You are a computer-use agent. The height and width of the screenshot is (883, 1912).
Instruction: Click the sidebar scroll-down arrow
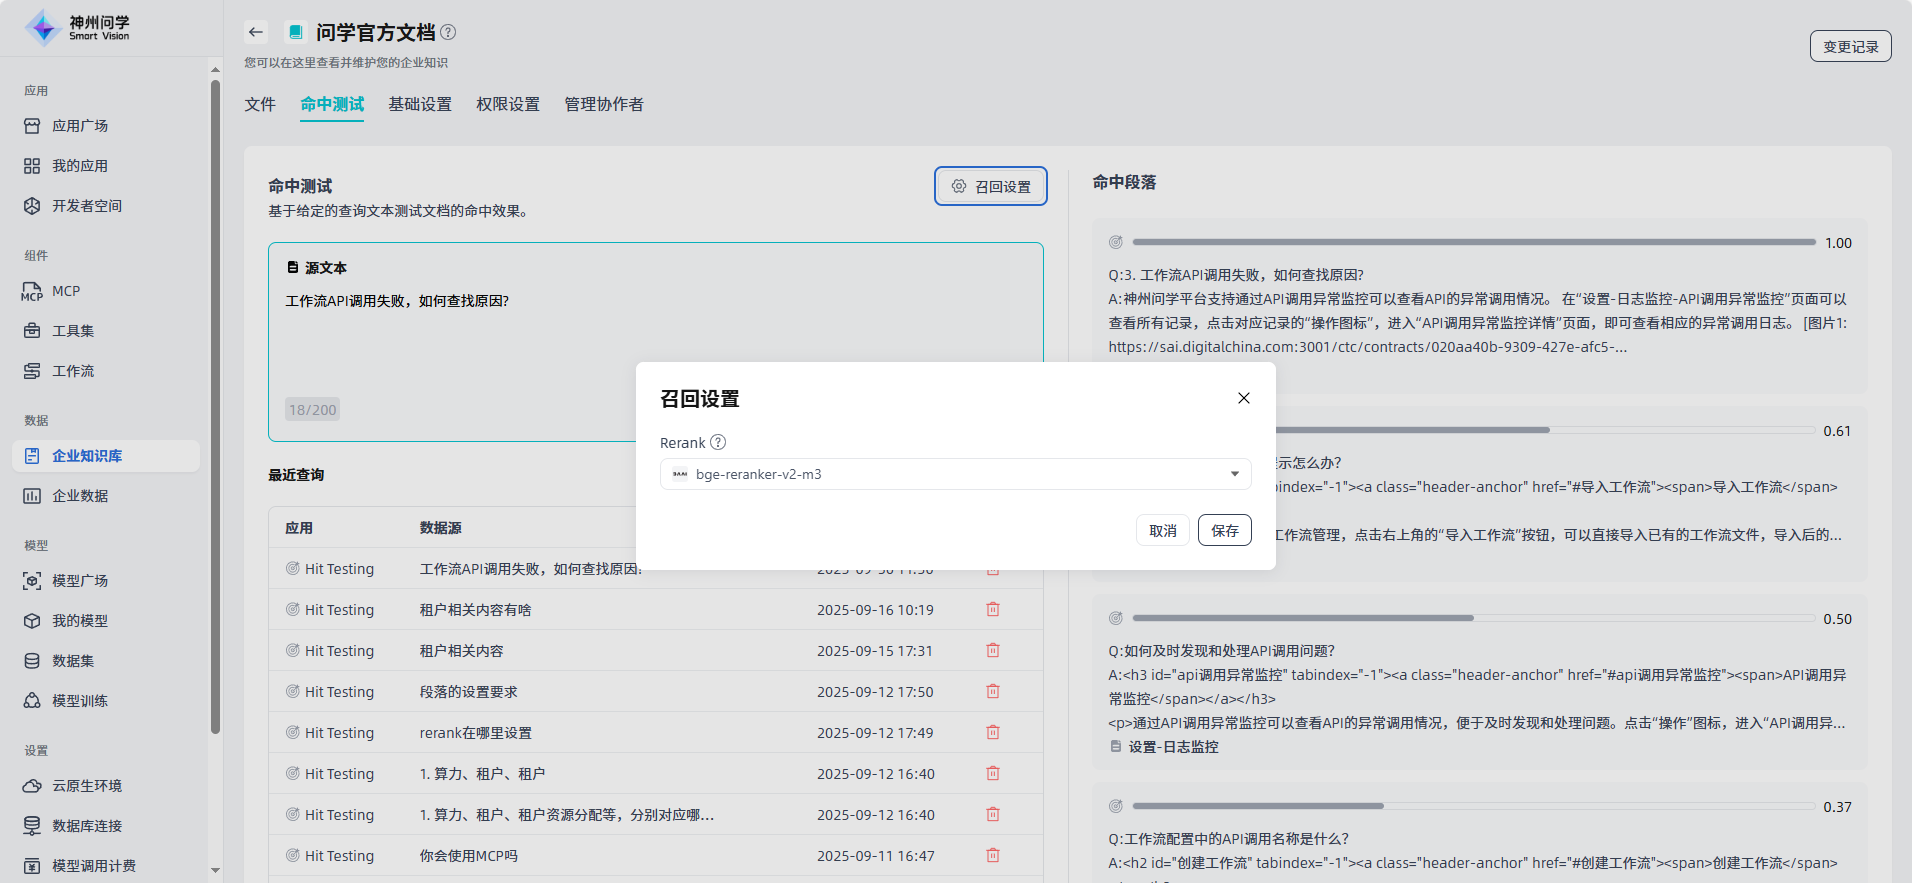(x=215, y=870)
